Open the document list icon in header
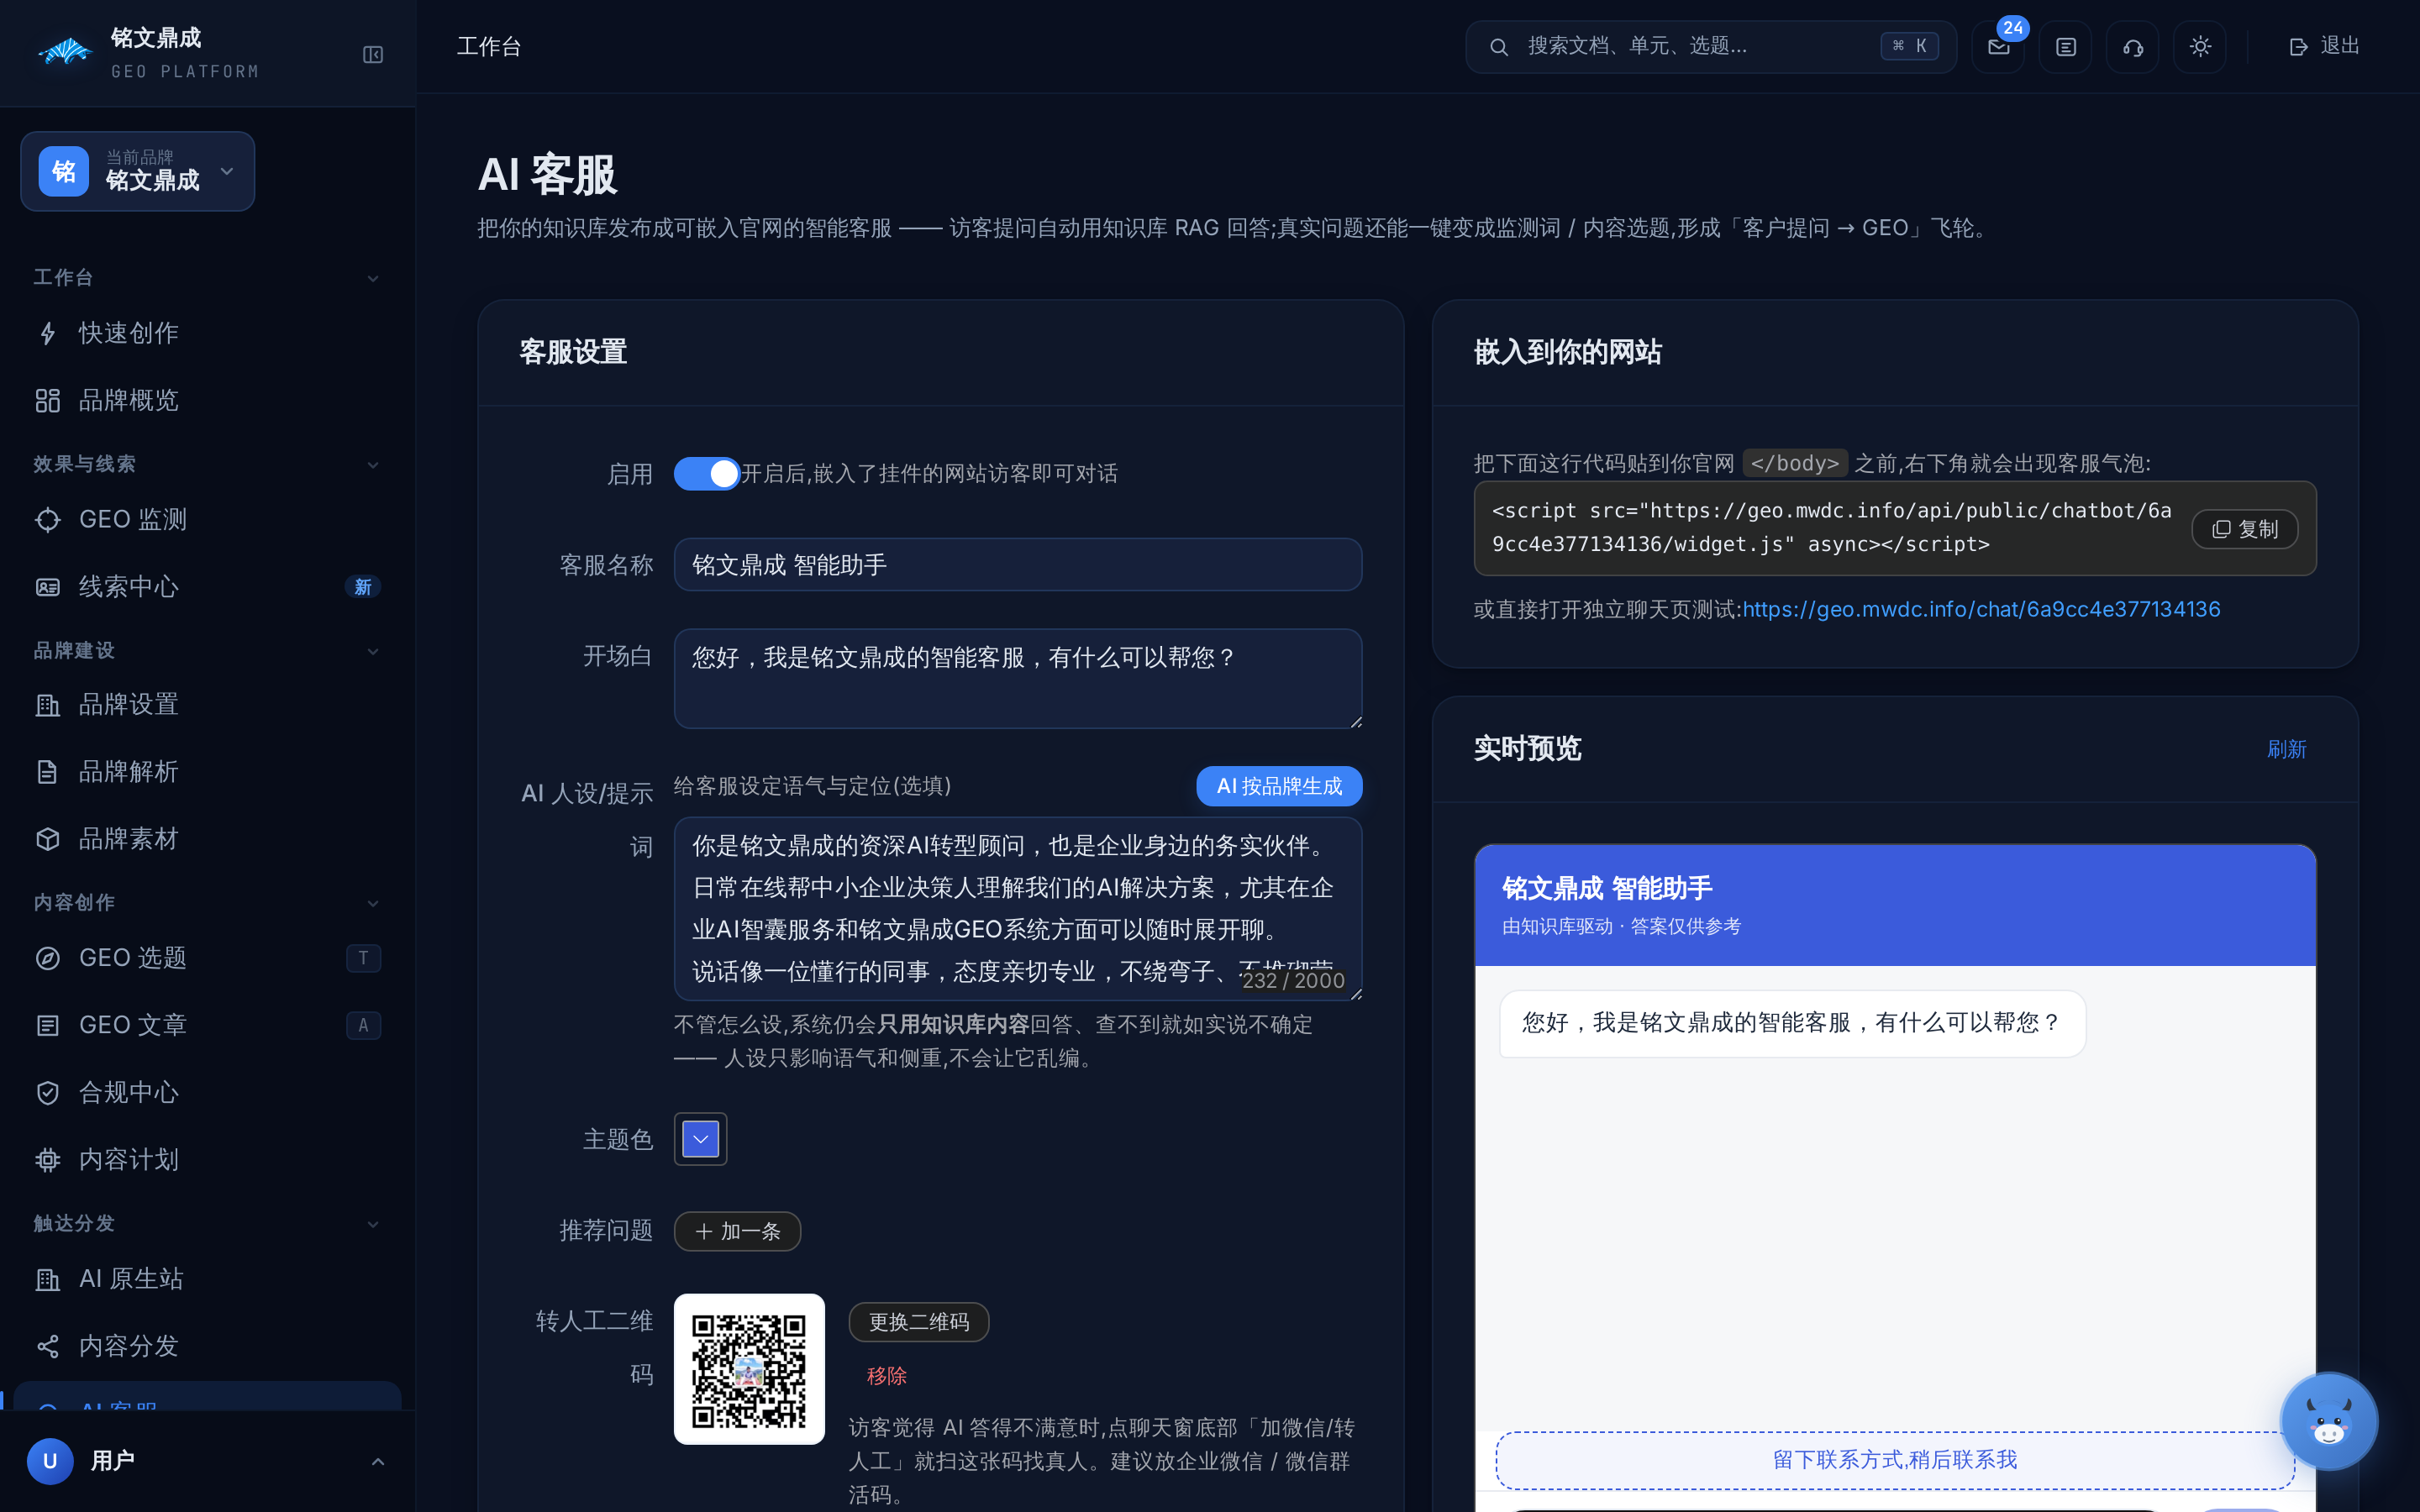The image size is (2420, 1512). [x=2065, y=46]
